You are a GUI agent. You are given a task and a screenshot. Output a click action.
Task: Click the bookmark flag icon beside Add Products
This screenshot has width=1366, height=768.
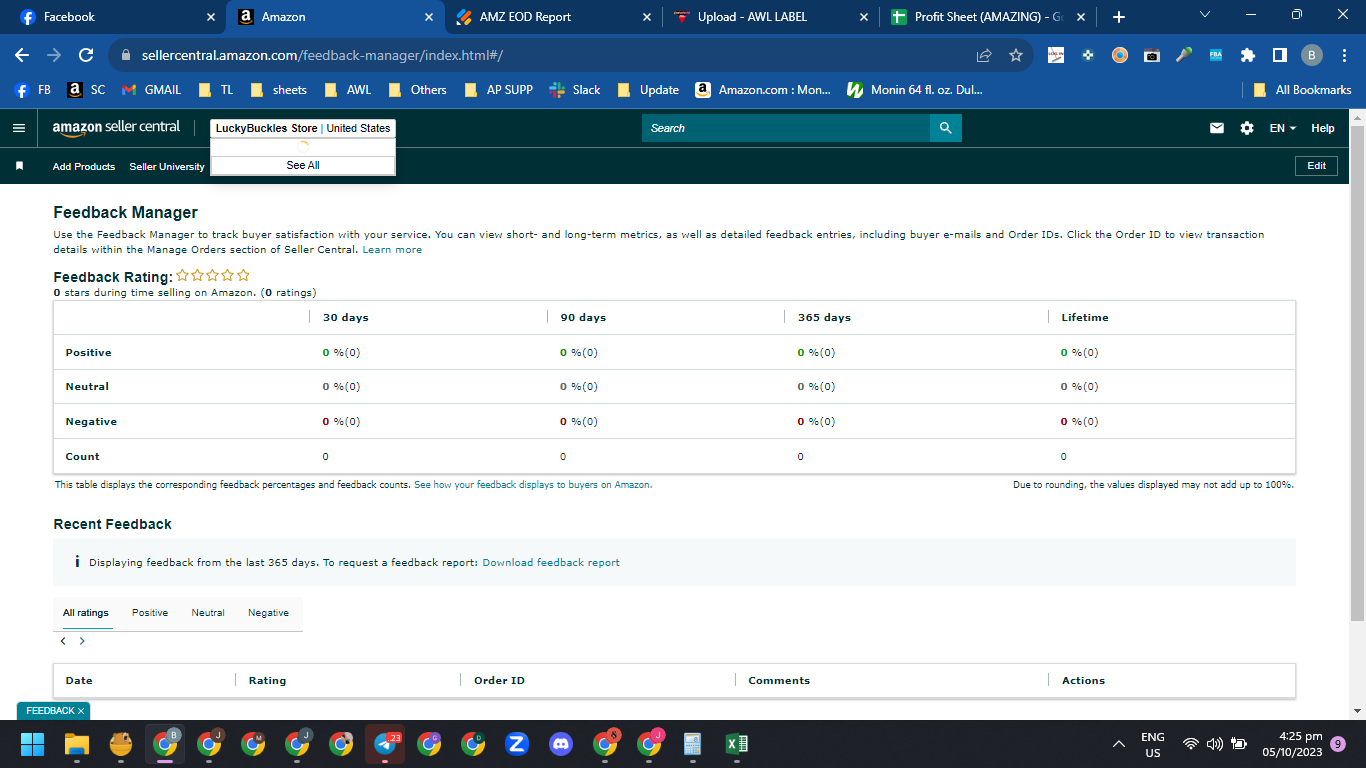19,166
